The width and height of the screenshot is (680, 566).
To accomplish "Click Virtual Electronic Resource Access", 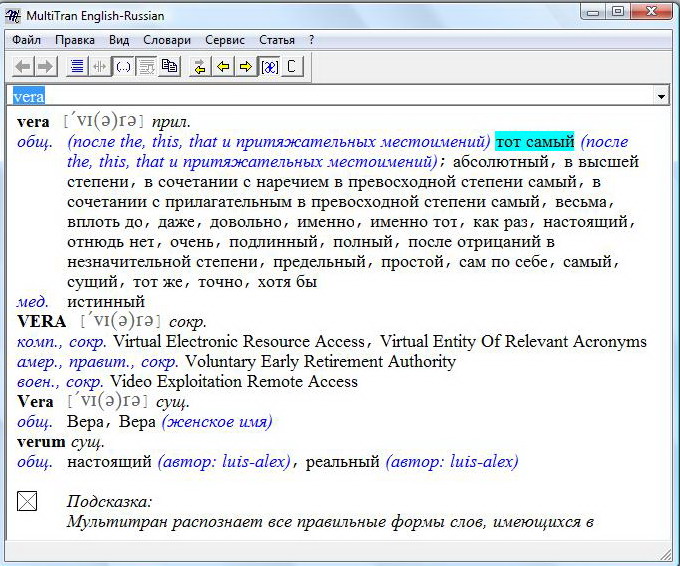I will (239, 341).
